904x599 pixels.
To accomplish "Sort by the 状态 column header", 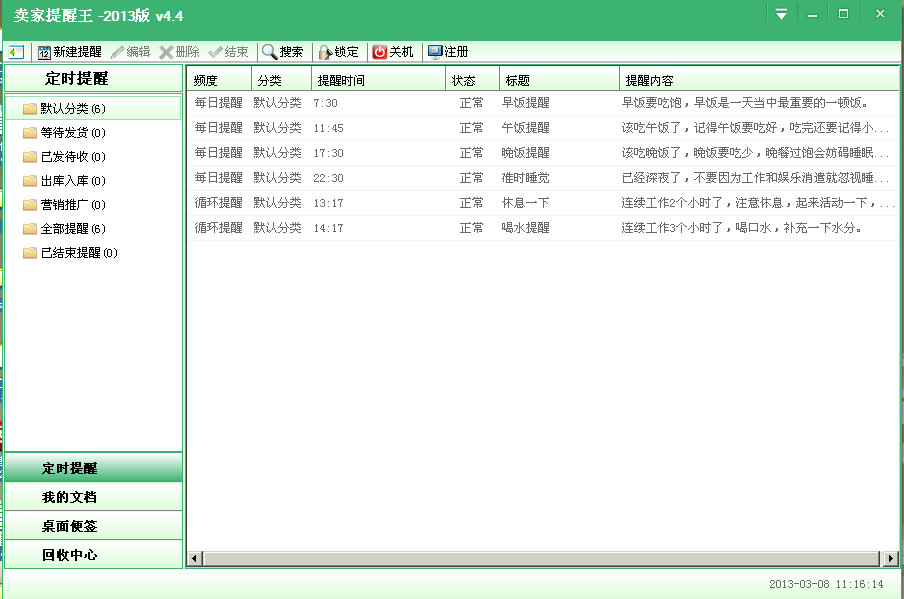I will [x=473, y=80].
